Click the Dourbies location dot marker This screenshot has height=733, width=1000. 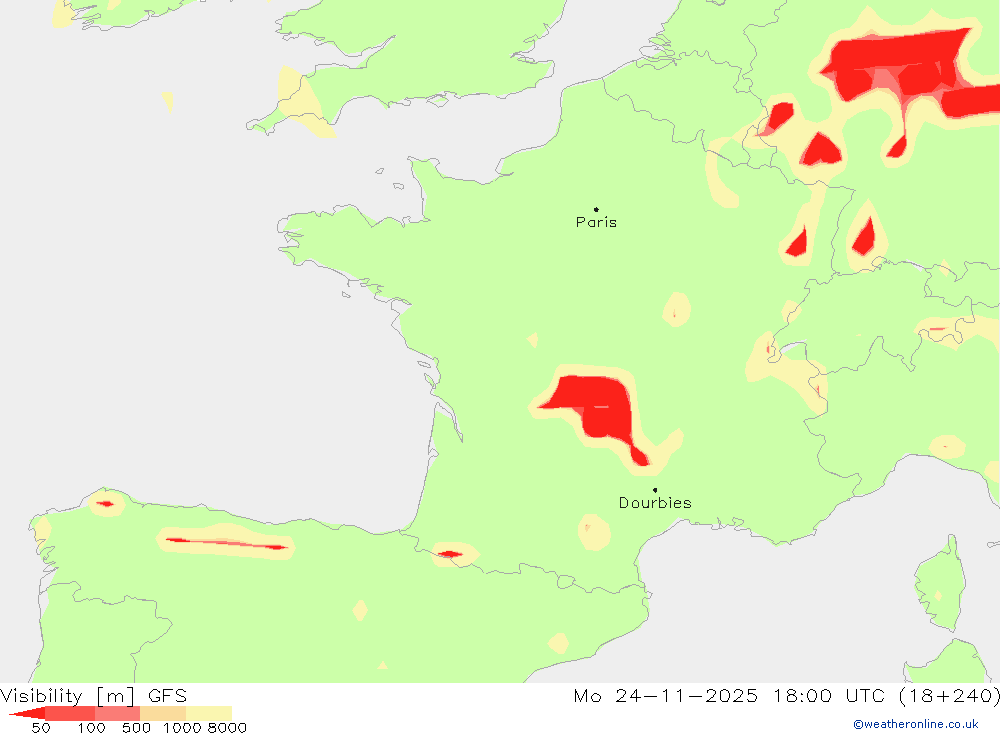click(655, 490)
